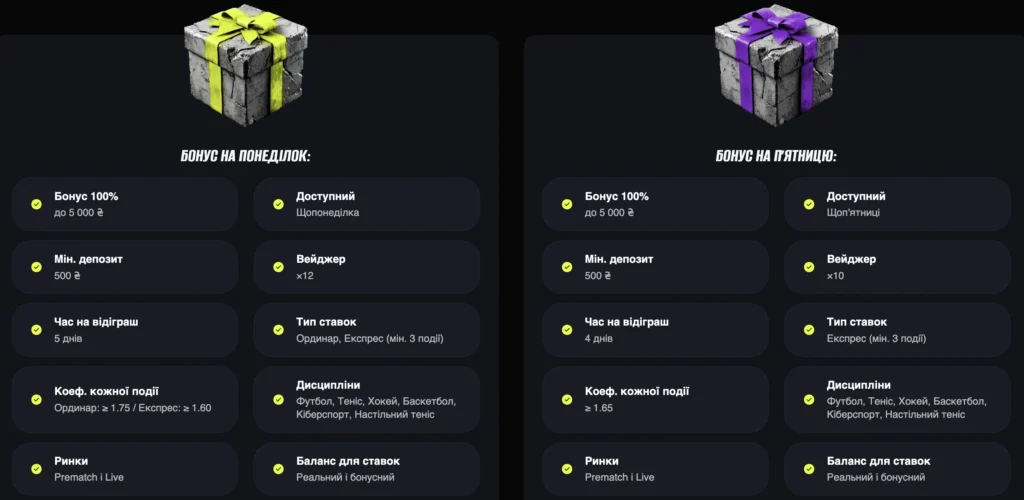Click the purple-ribbon gift box image
Viewport: 1024px width, 500px height.
[x=773, y=62]
